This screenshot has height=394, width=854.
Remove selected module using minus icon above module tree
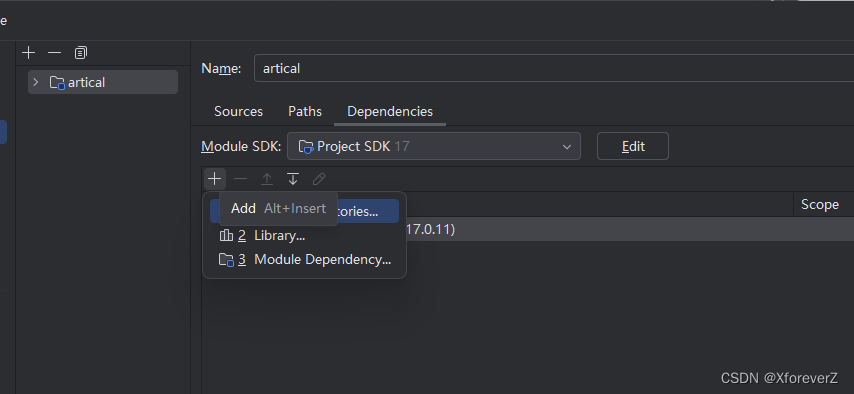tap(54, 53)
